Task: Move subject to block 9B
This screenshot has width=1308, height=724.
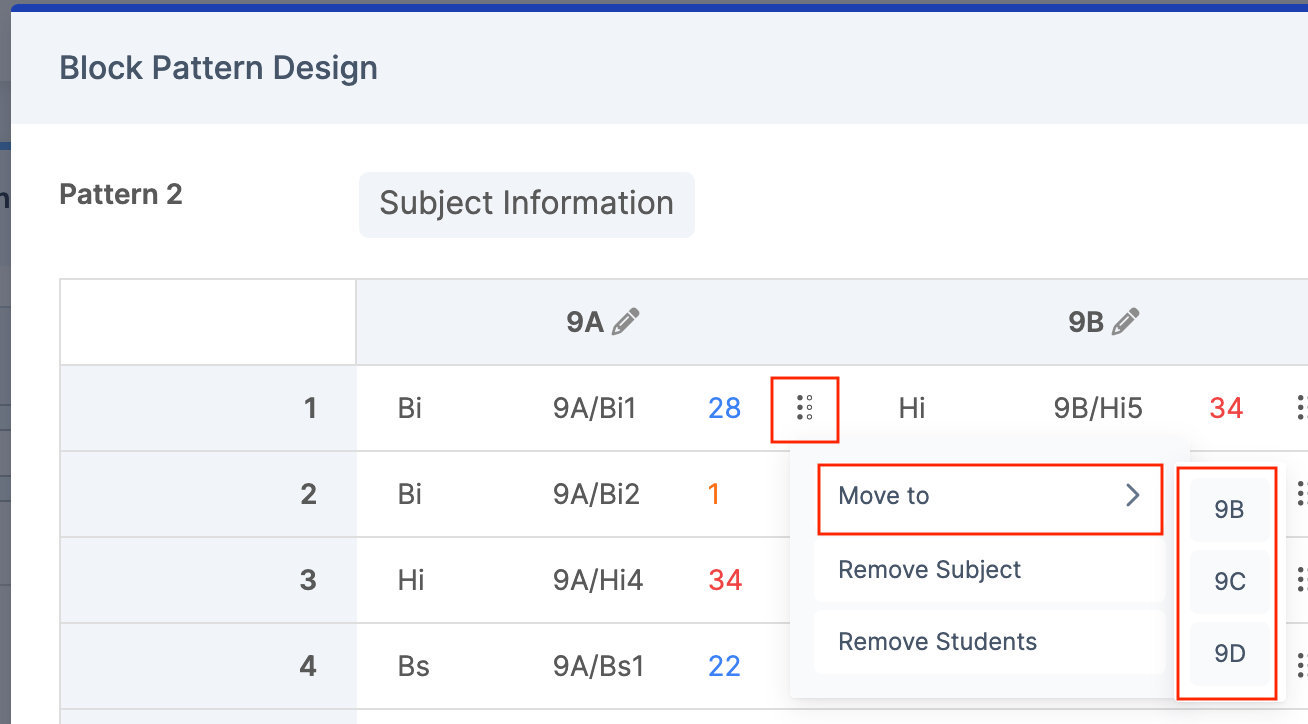Action: point(1229,509)
